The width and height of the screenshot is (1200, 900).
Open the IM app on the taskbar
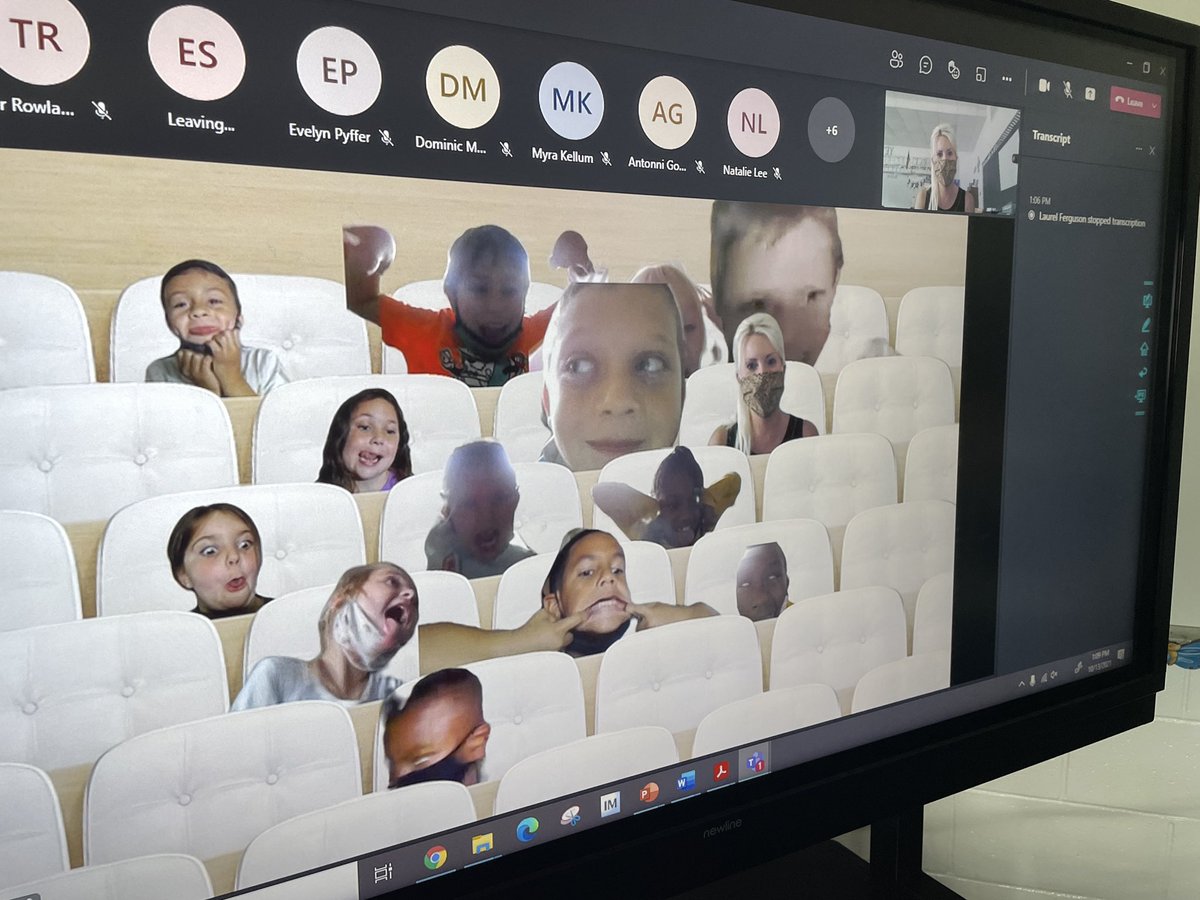coord(610,803)
